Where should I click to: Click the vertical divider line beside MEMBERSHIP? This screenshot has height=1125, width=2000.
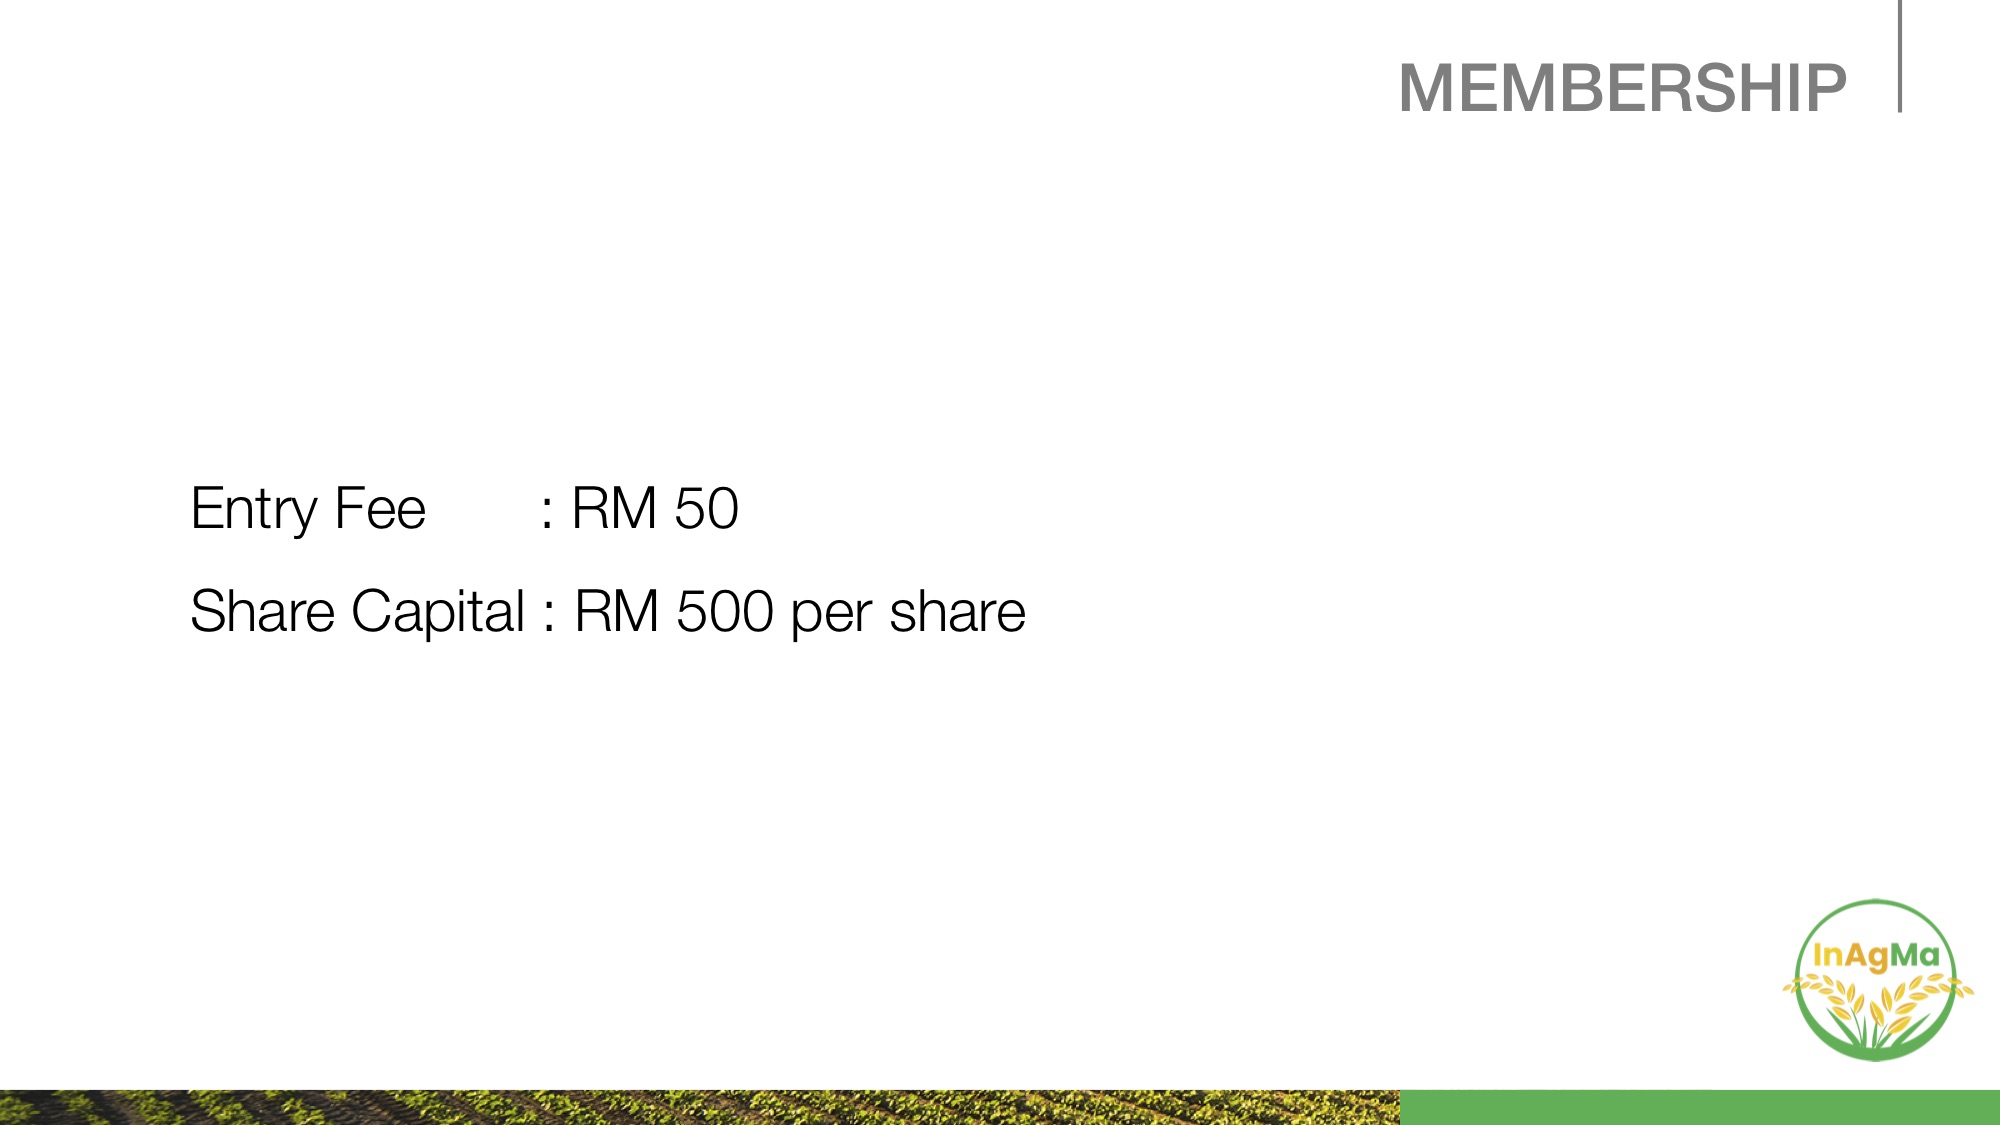point(1899,56)
